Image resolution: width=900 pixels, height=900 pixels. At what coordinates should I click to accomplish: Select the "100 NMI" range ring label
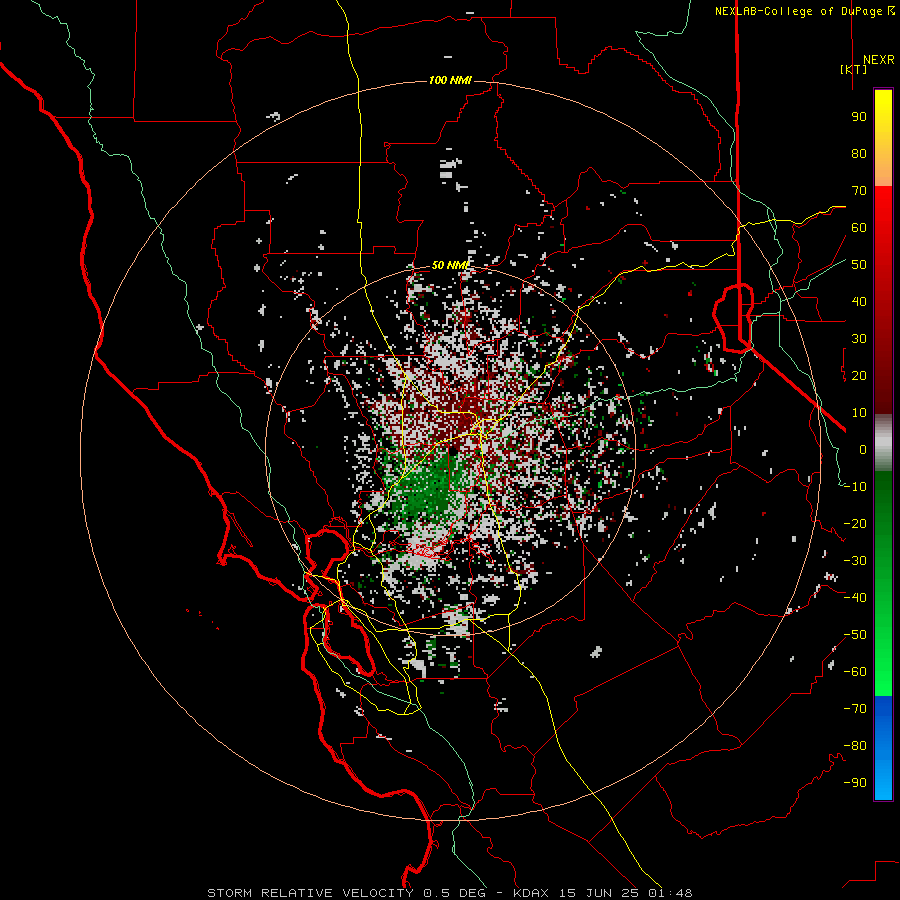click(450, 80)
